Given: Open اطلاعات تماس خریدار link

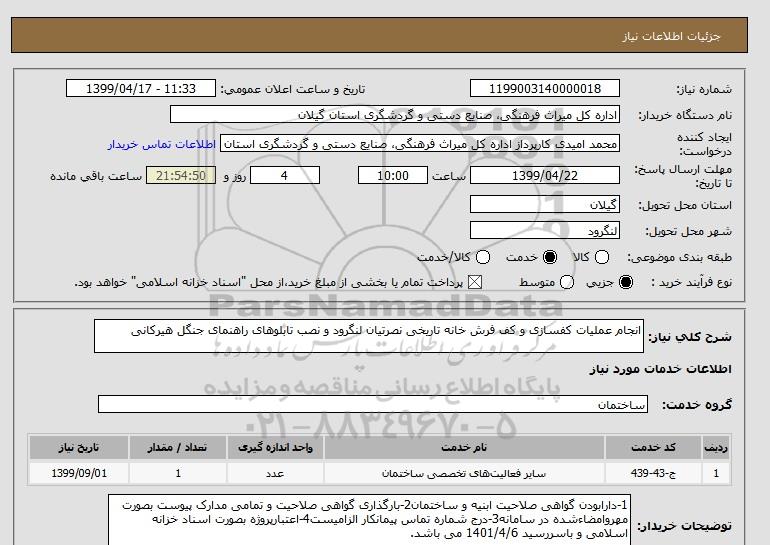Looking at the screenshot, I should (162, 145).
